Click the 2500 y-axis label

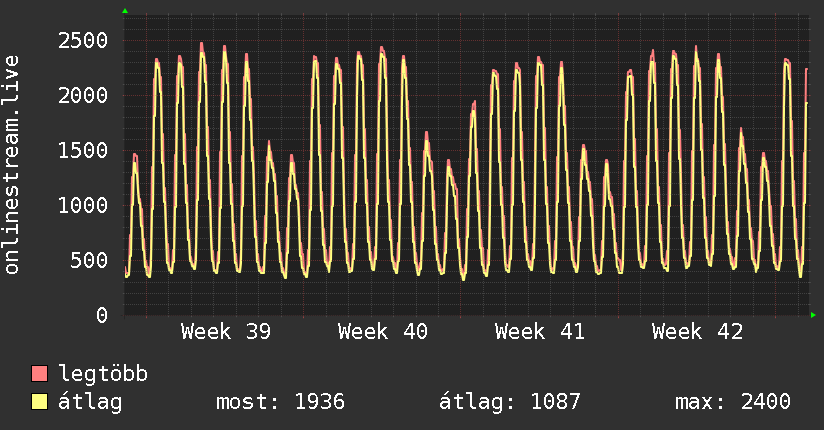click(x=83, y=40)
